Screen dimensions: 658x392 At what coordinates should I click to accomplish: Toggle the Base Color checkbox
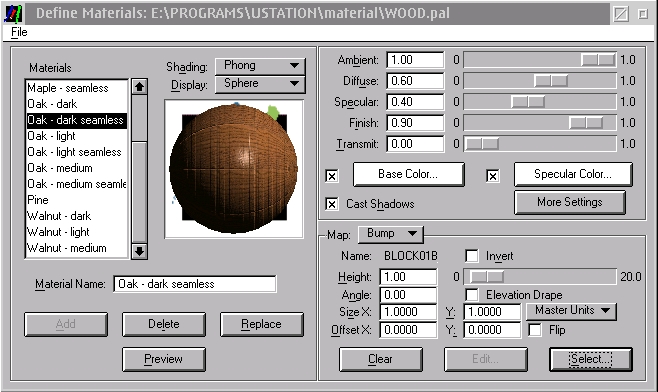[332, 176]
